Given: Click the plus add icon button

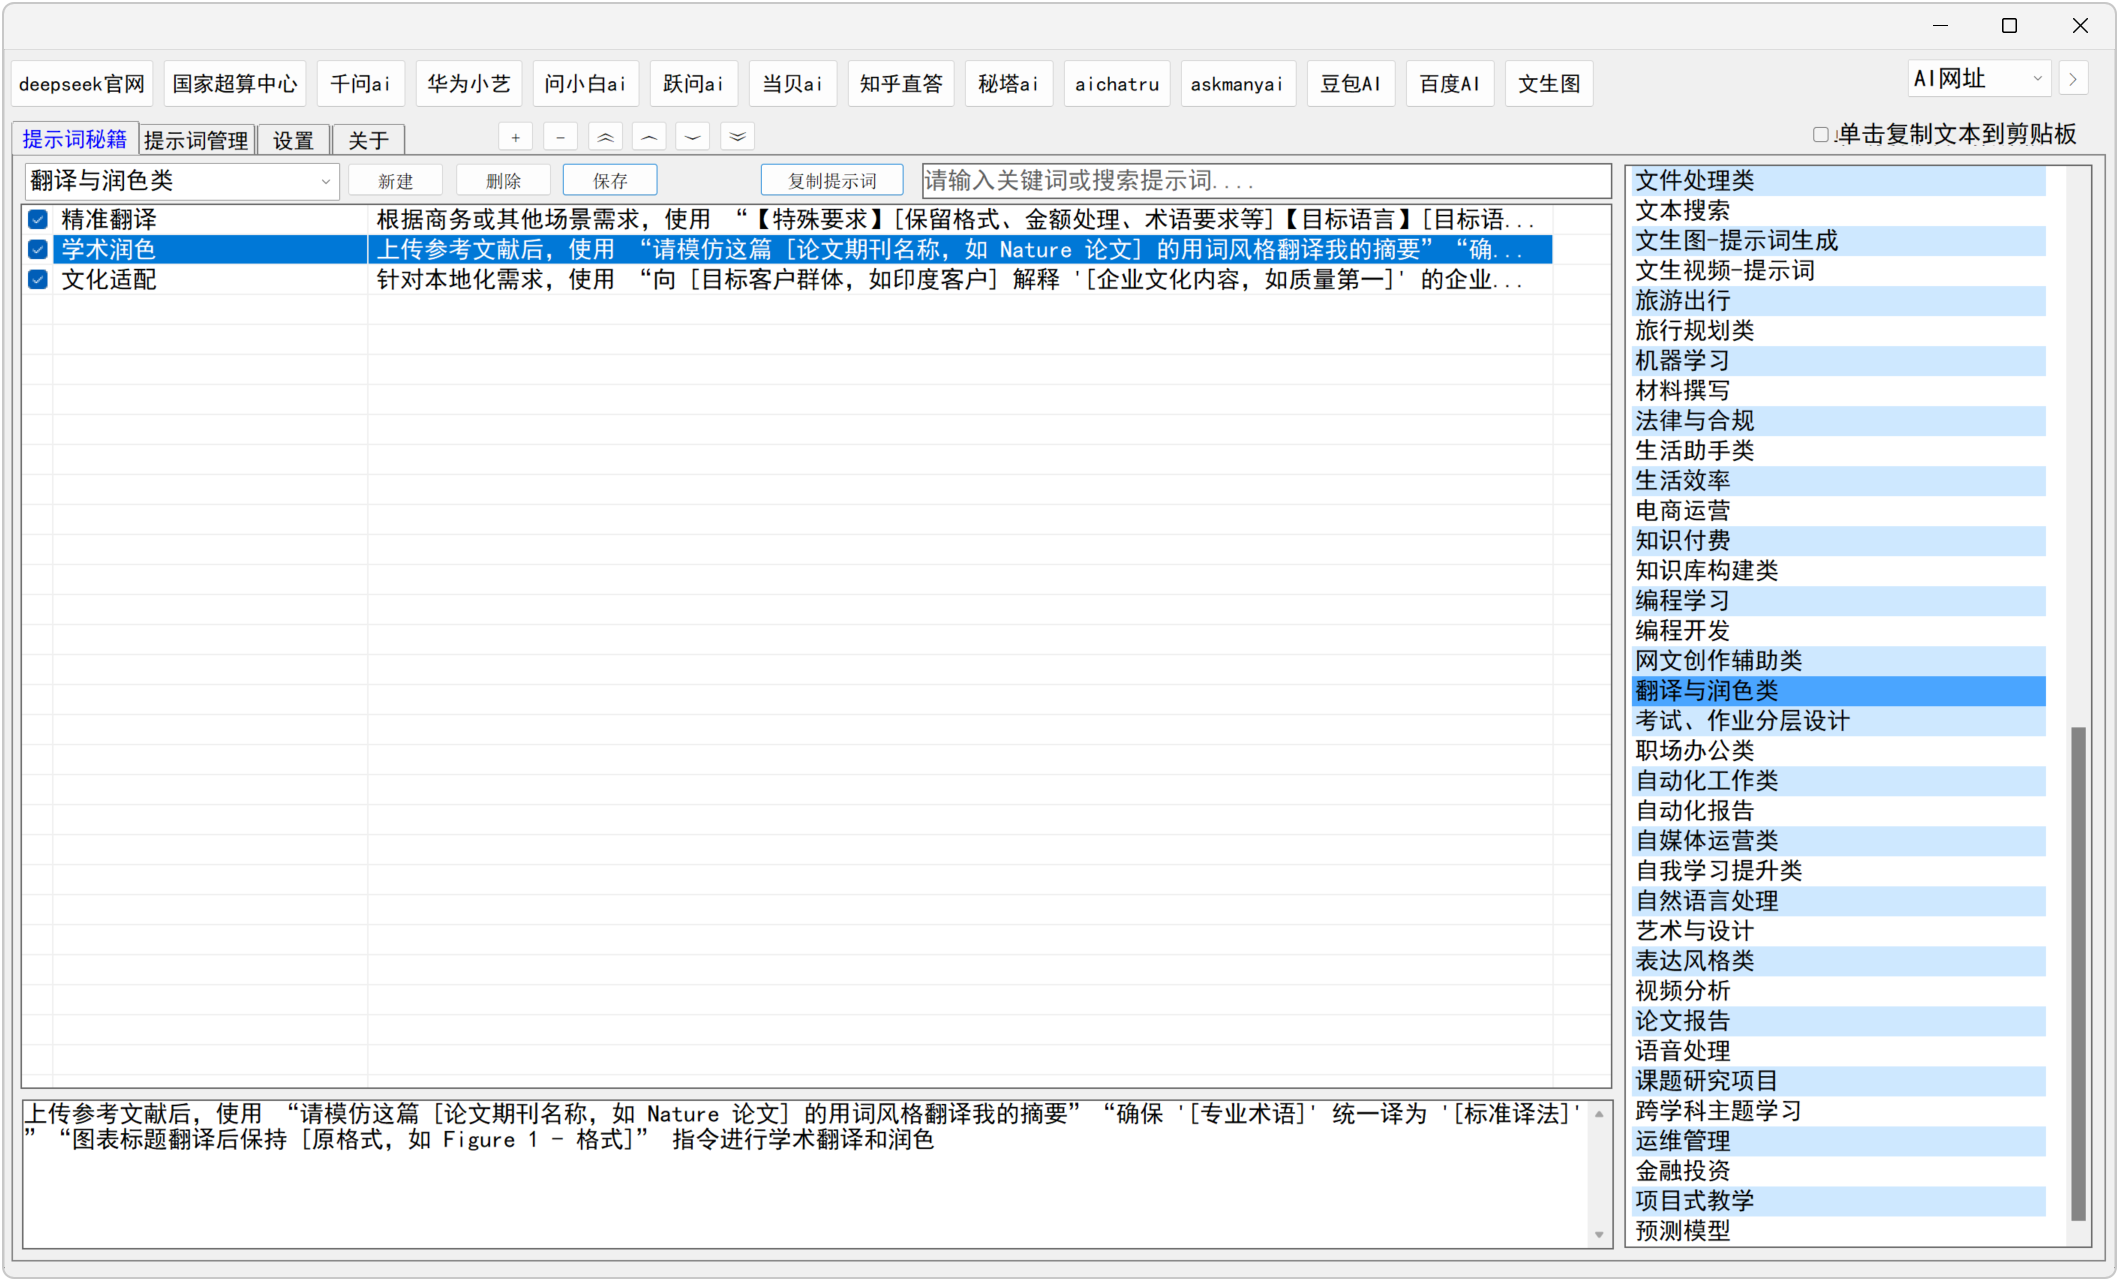Looking at the screenshot, I should (x=515, y=137).
